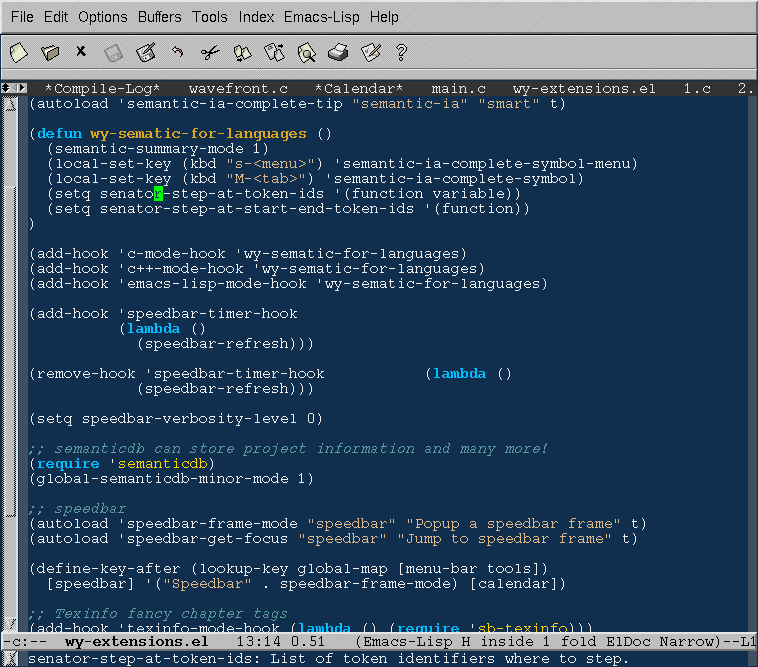Open the Tools menu

point(210,17)
